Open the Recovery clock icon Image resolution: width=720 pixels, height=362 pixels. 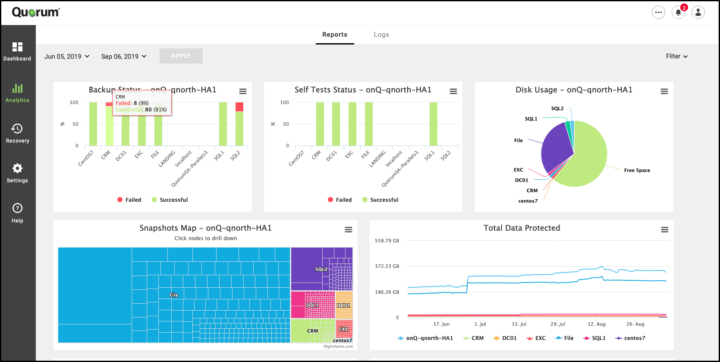click(x=17, y=129)
